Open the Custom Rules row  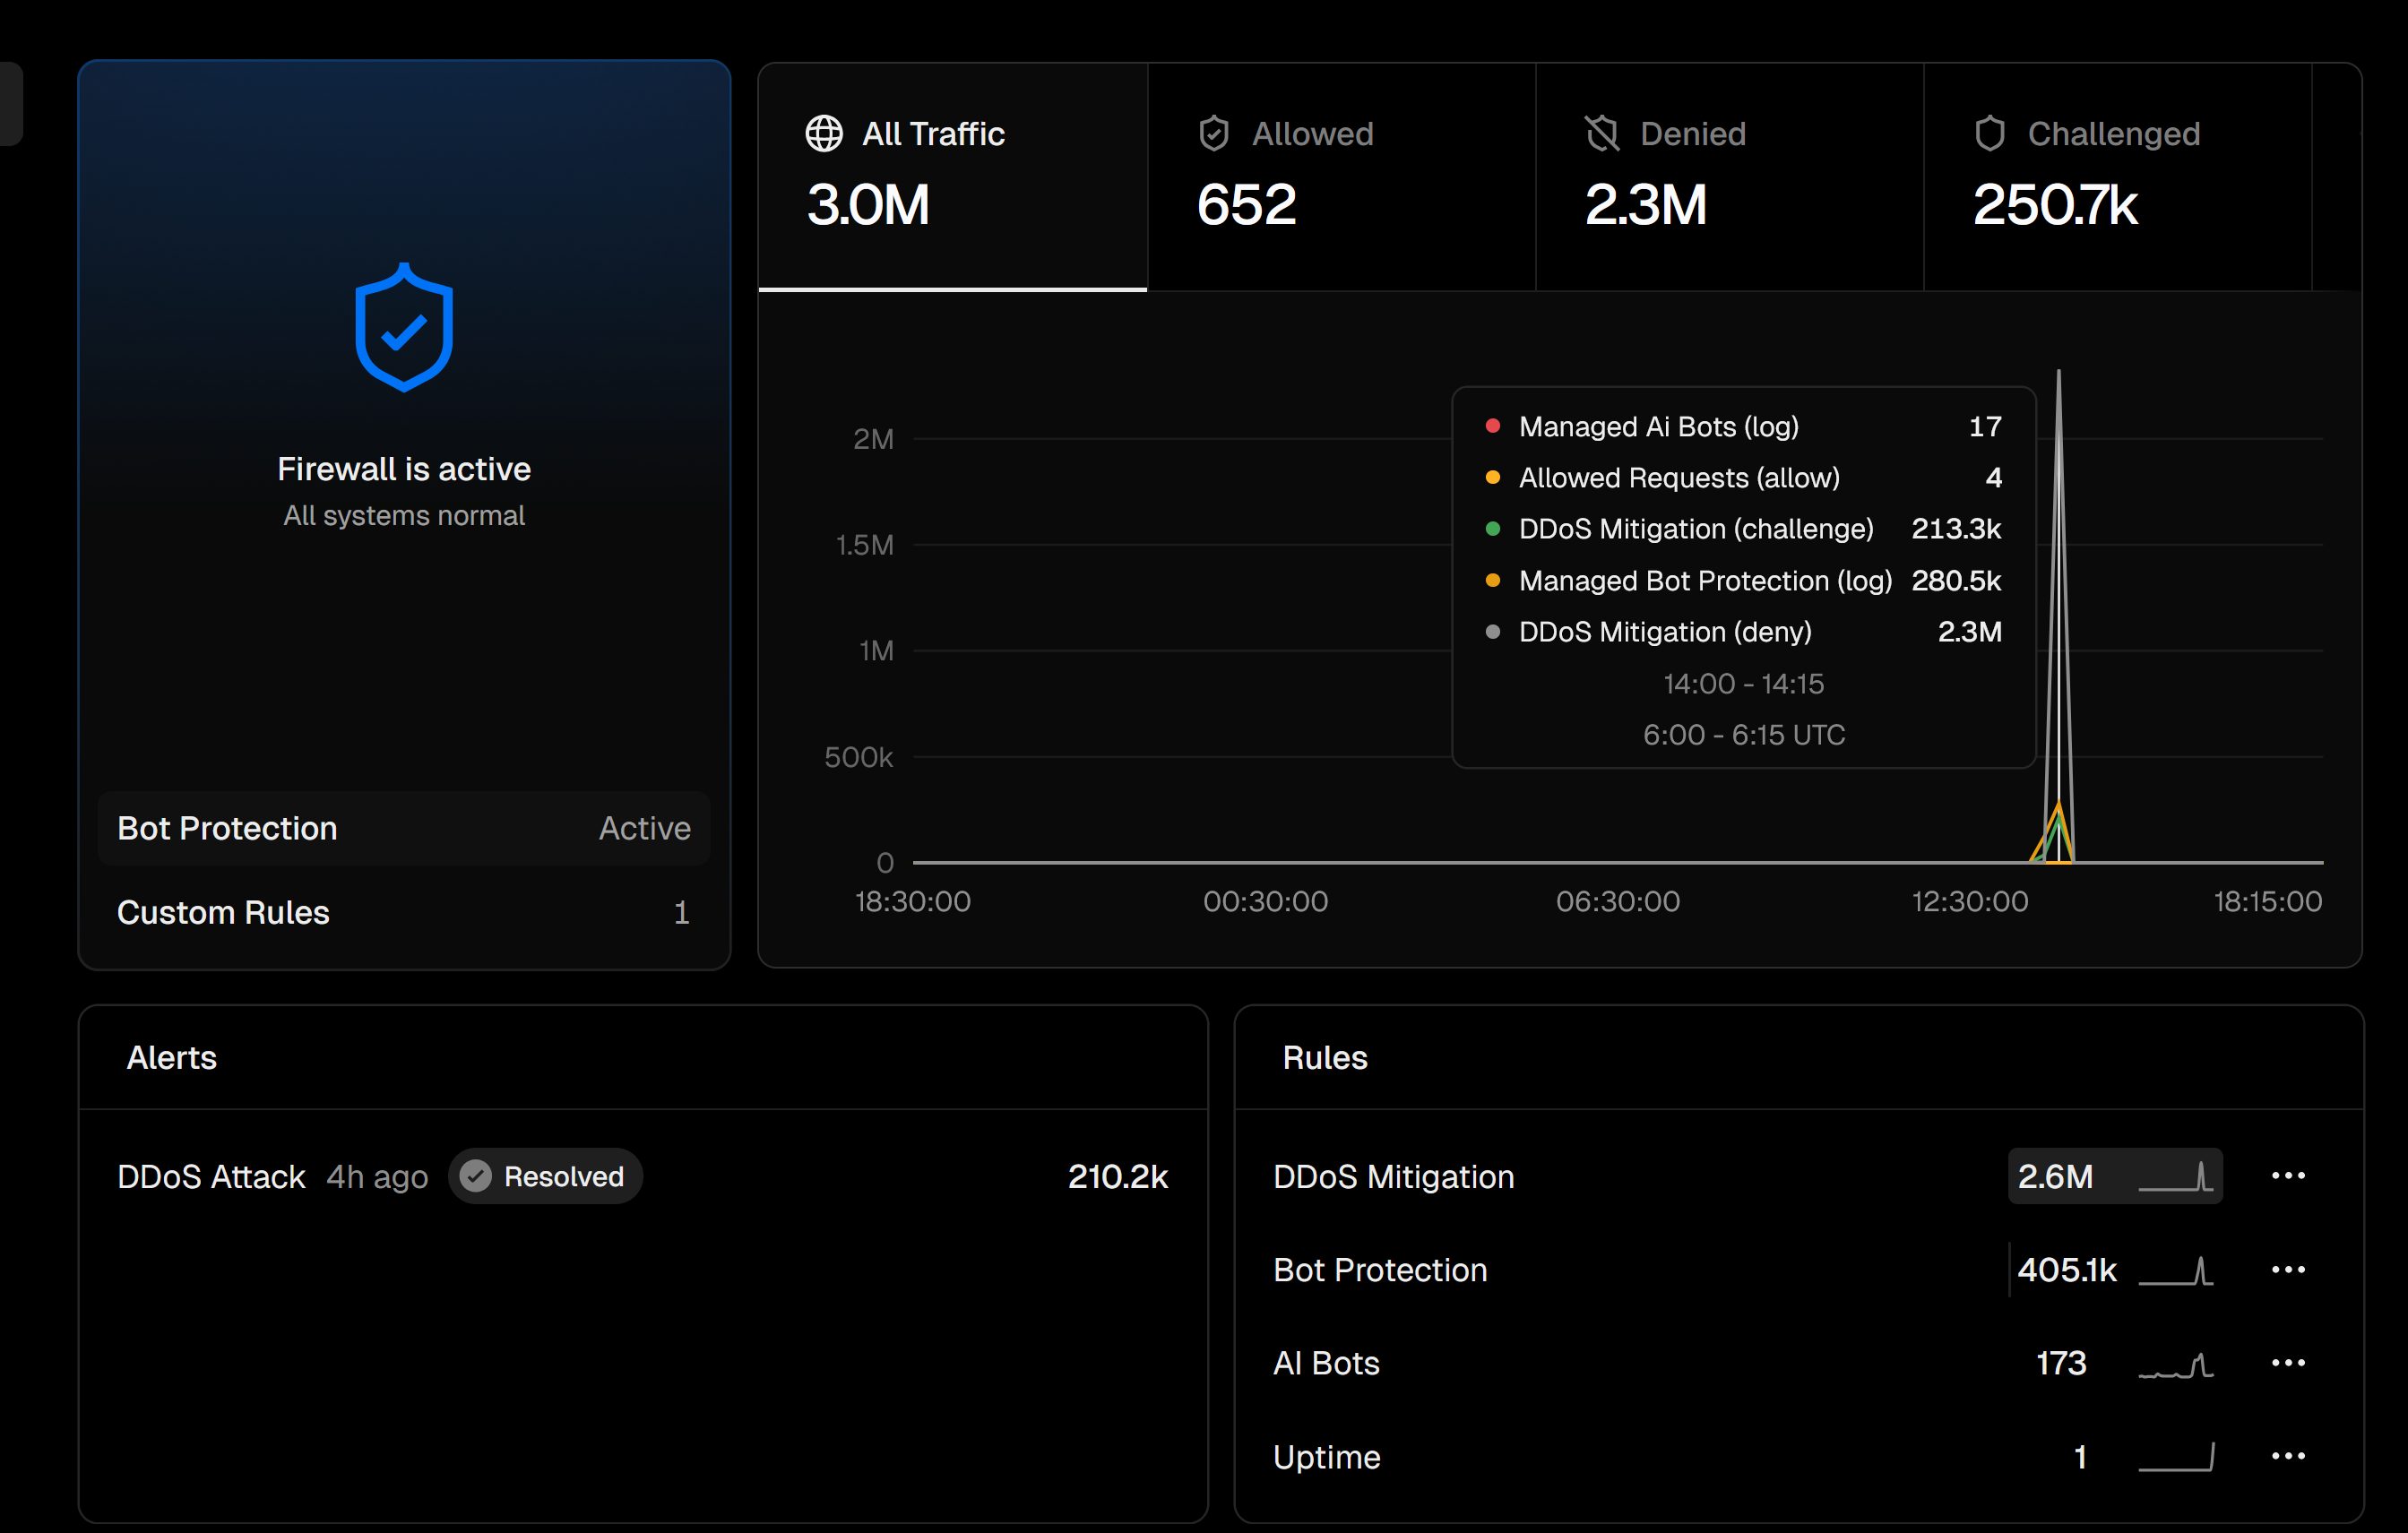pos(404,912)
